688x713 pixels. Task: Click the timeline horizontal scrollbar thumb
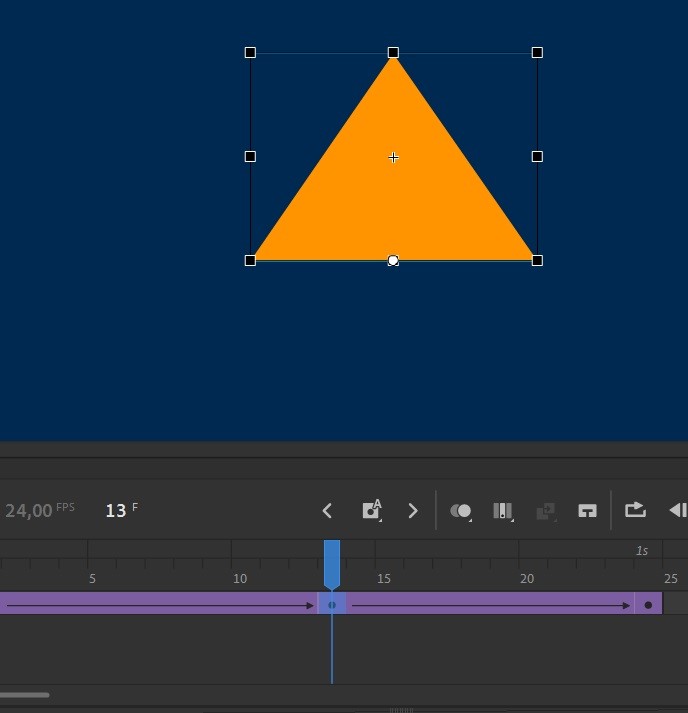[x=25, y=695]
